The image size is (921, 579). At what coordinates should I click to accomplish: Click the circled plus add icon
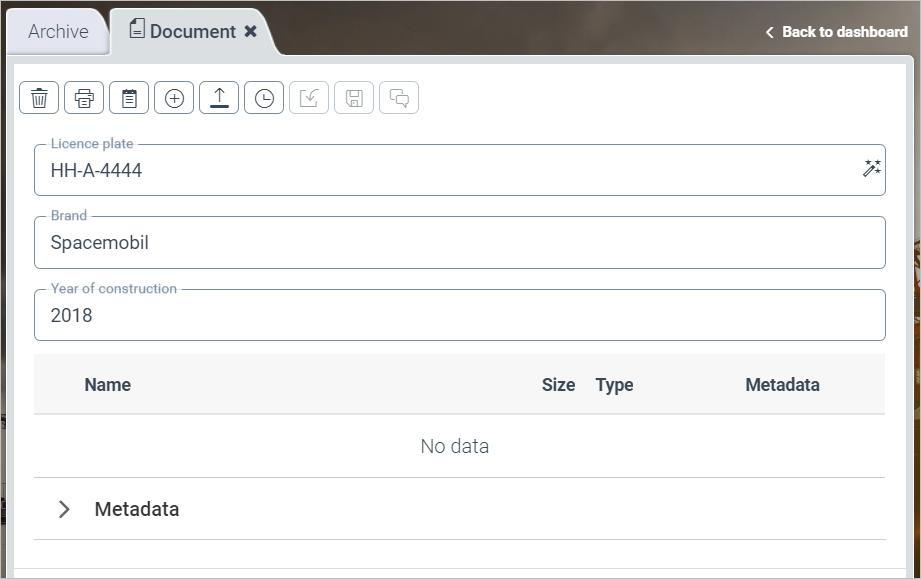click(x=174, y=98)
